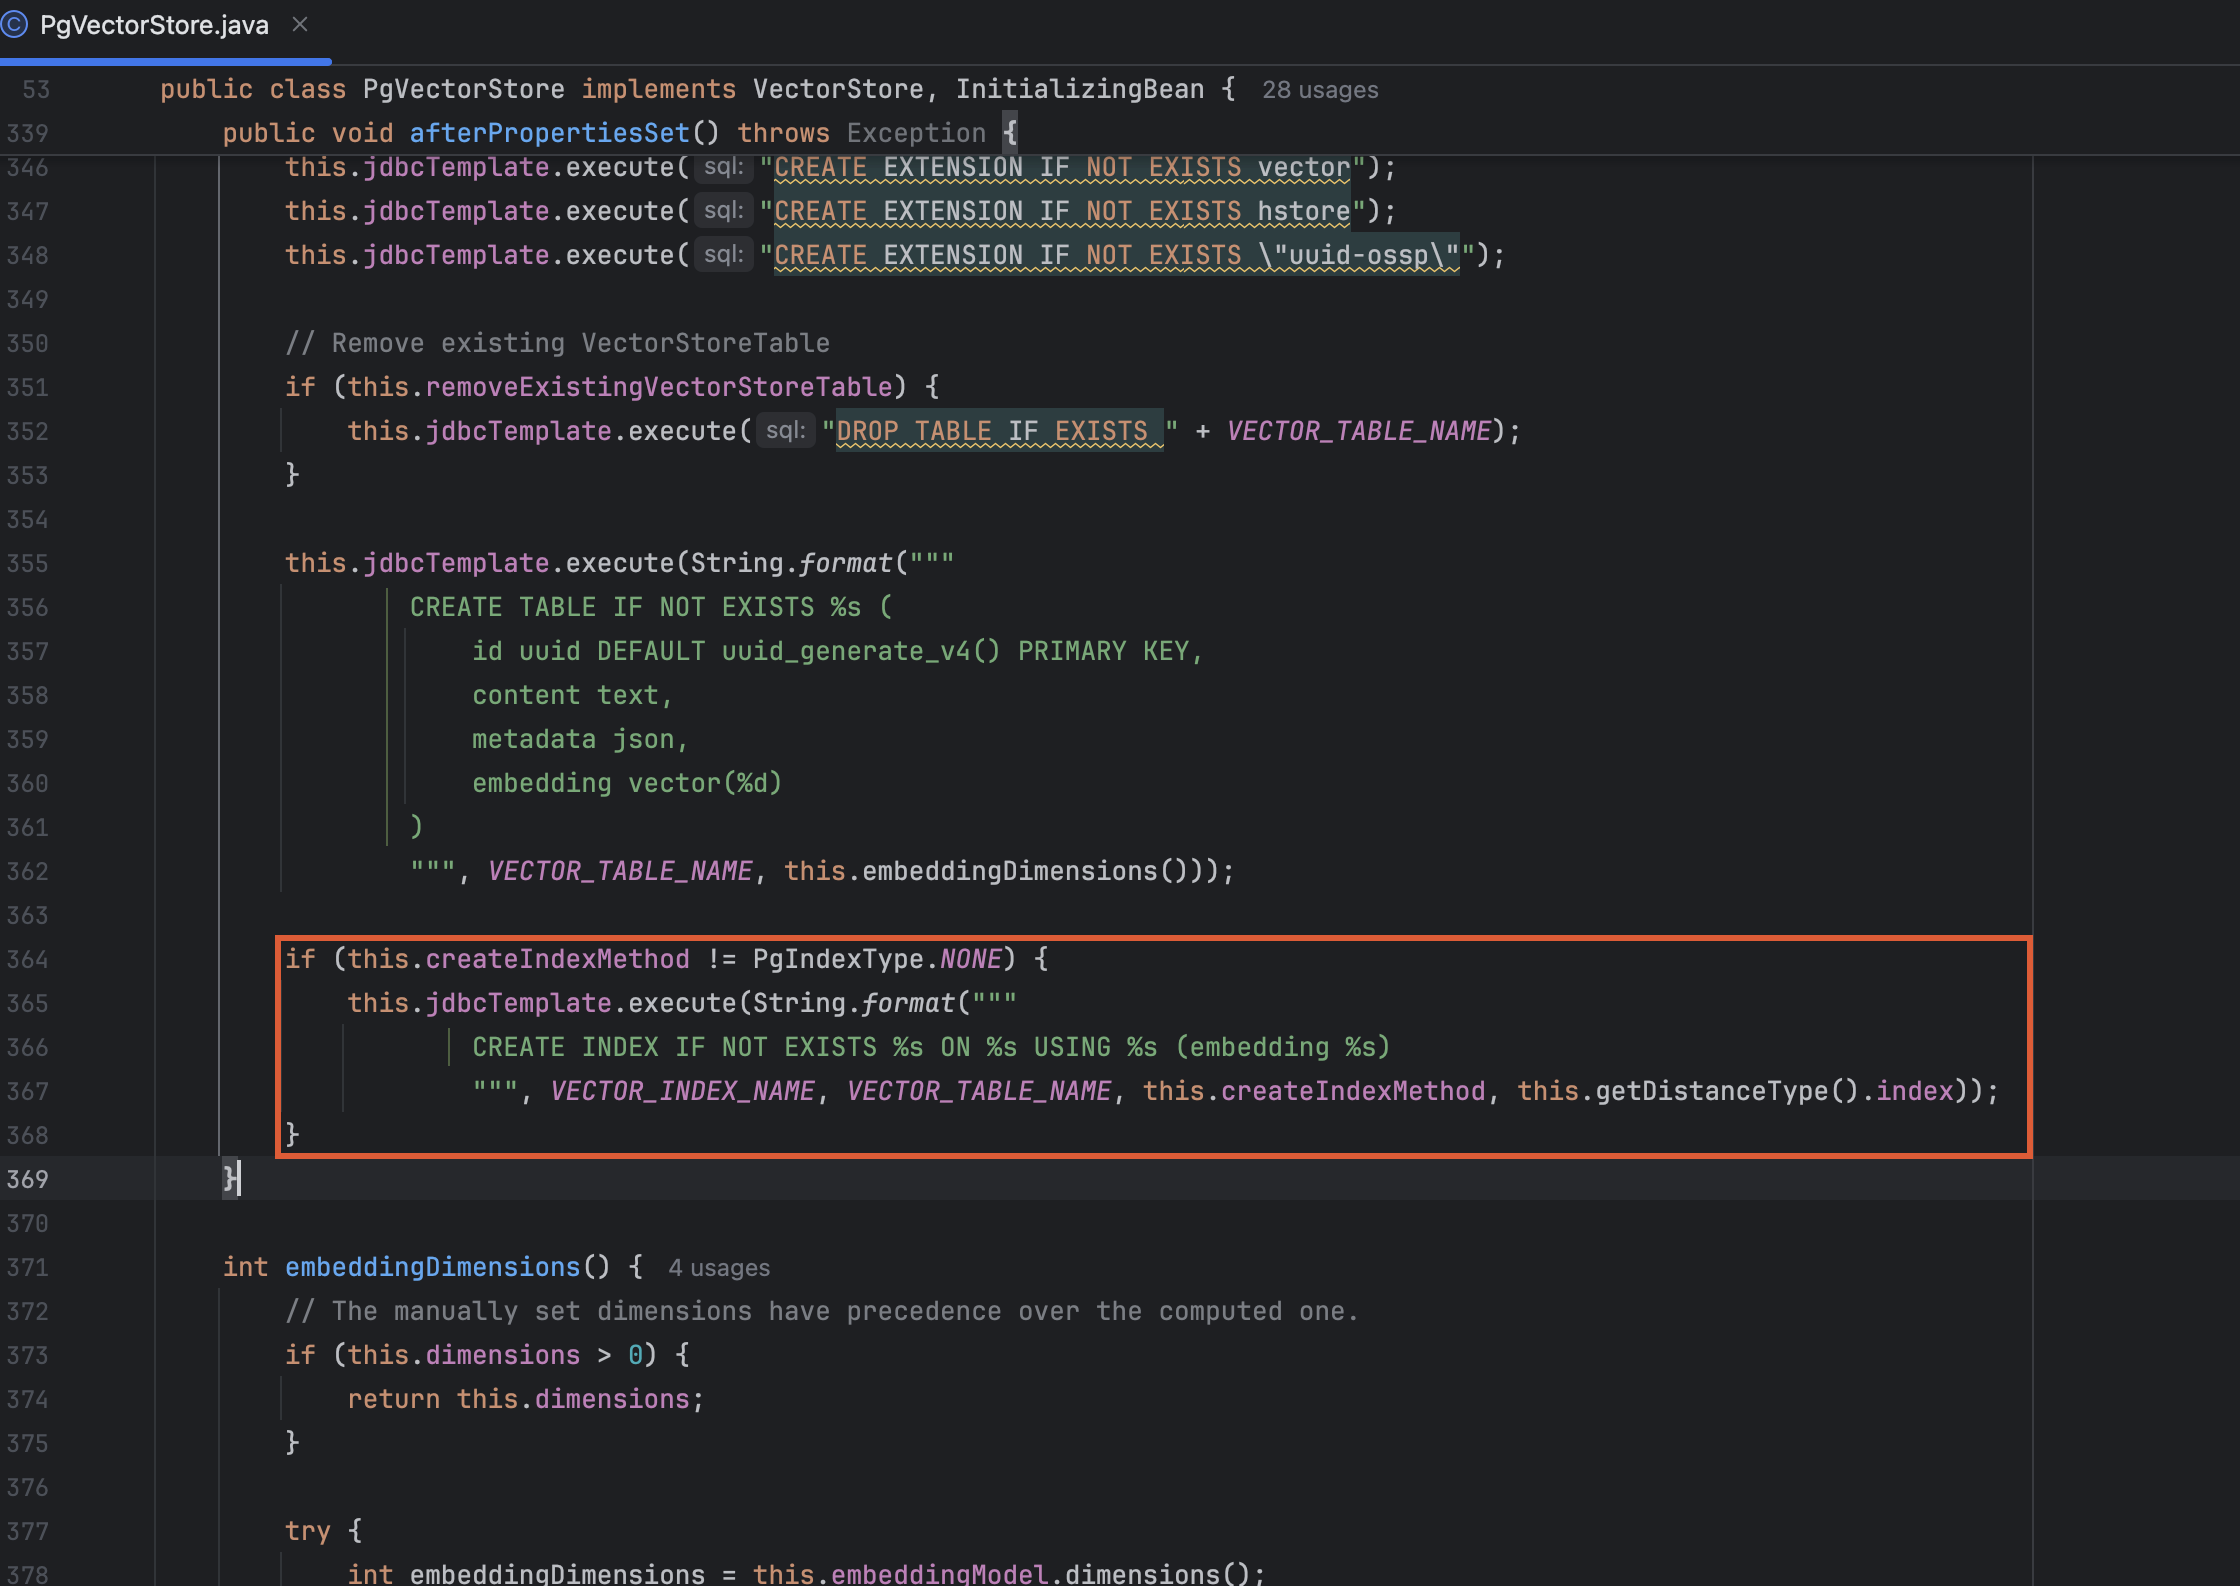Screen dimensions: 2240x1586
Task: Click the 'CREATE EXTENSION IF NOT EXISTS hstore' string
Action: tap(1062, 211)
